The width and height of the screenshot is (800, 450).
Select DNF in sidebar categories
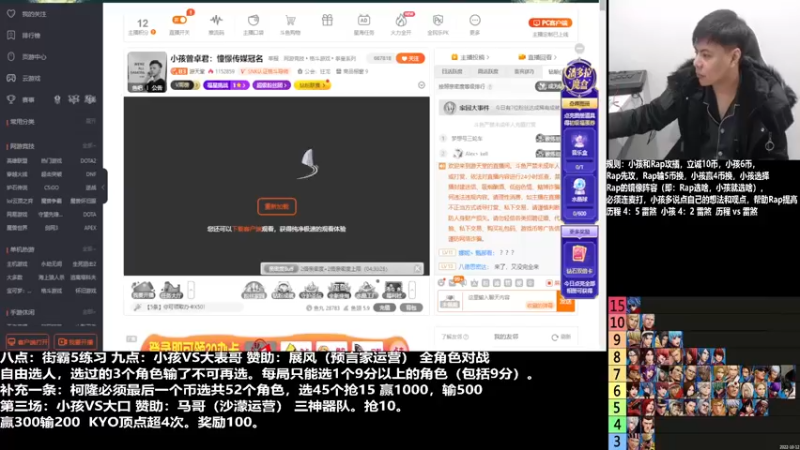[x=91, y=174]
